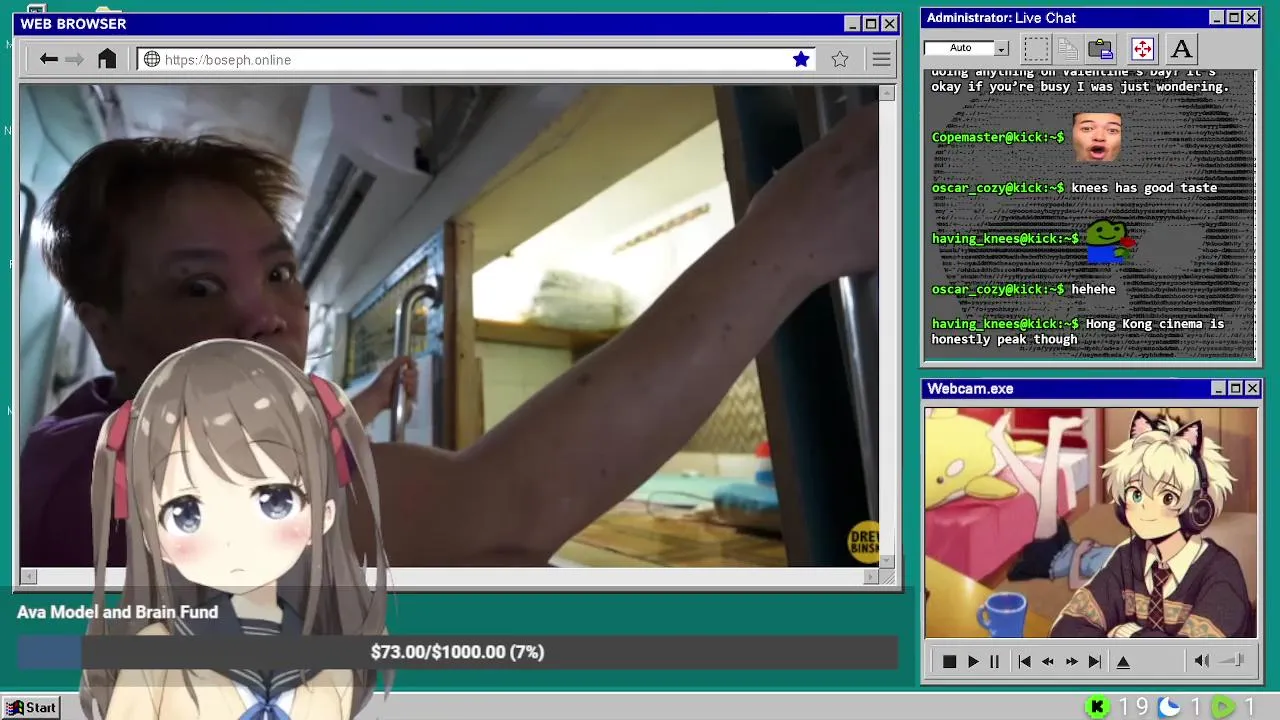1280x720 pixels.
Task: Click the username 'Copemaster@kick:~$'
Action: (998, 137)
